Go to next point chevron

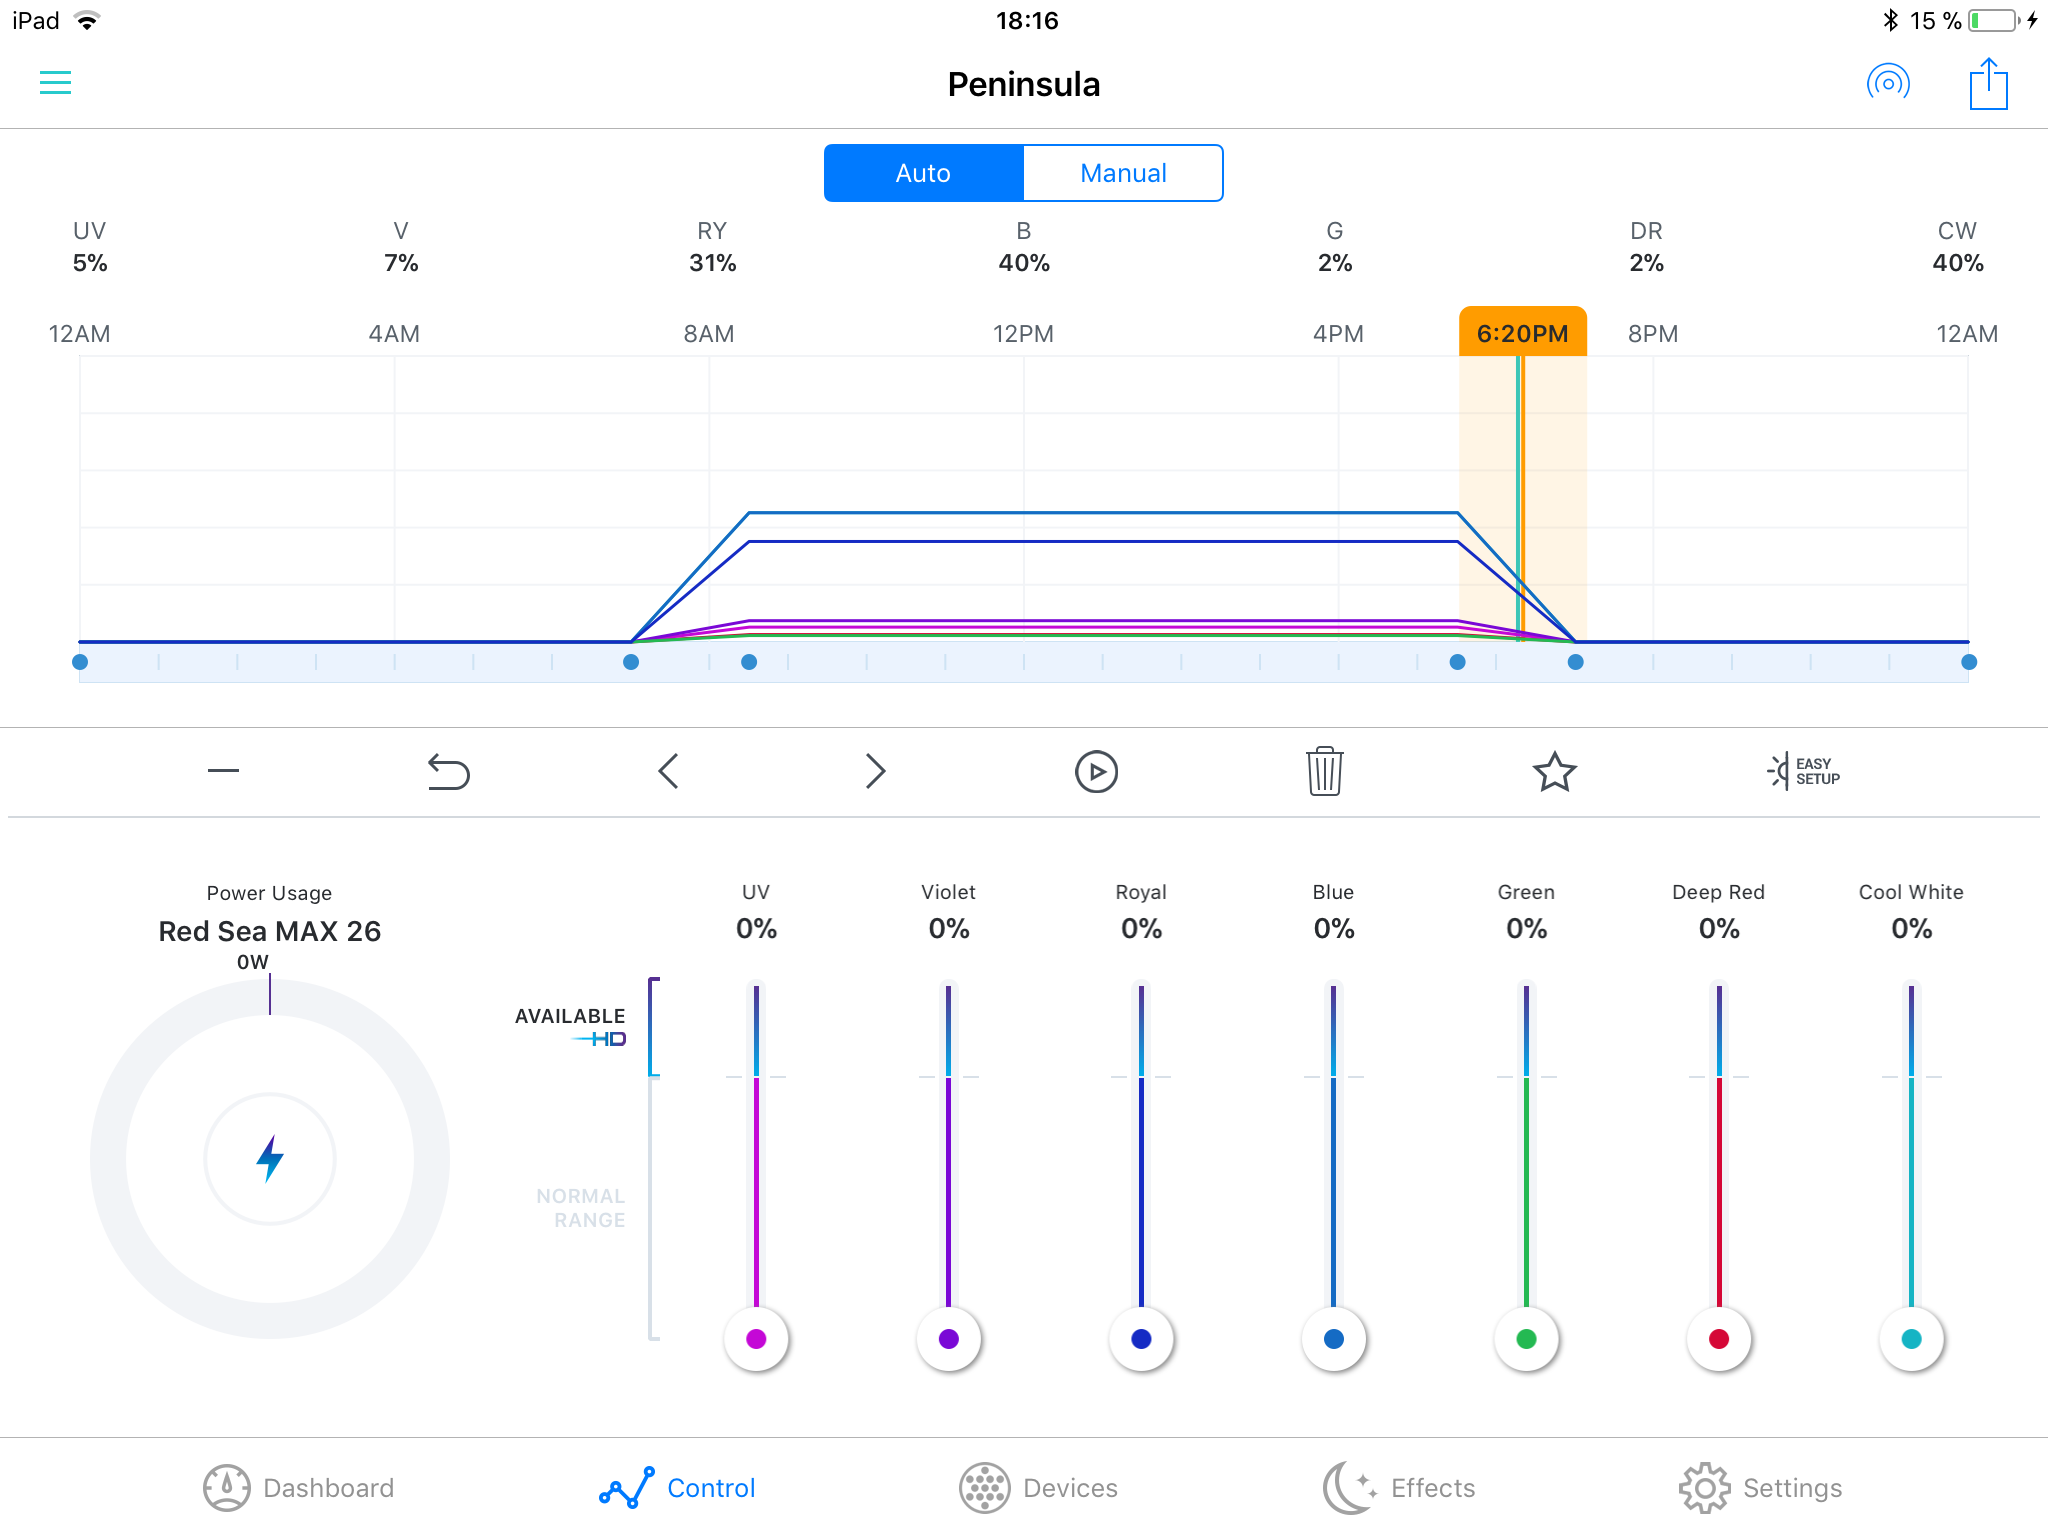[875, 771]
